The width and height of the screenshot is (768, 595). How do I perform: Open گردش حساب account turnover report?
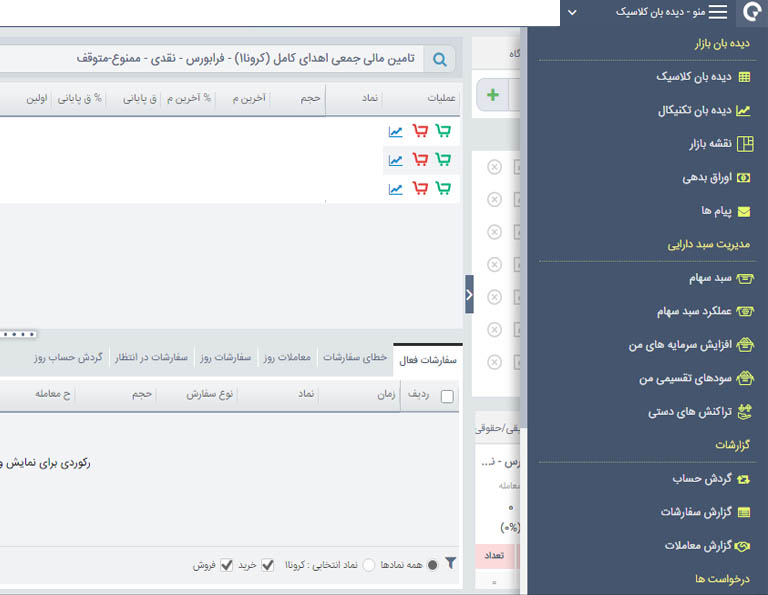tap(711, 479)
